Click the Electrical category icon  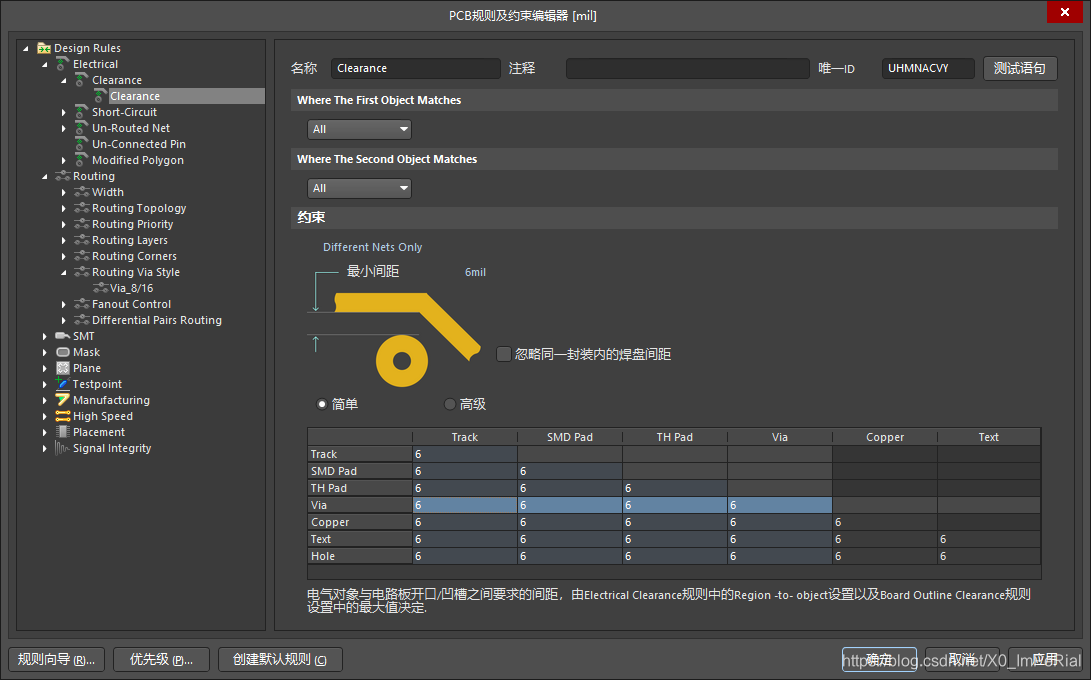63,64
